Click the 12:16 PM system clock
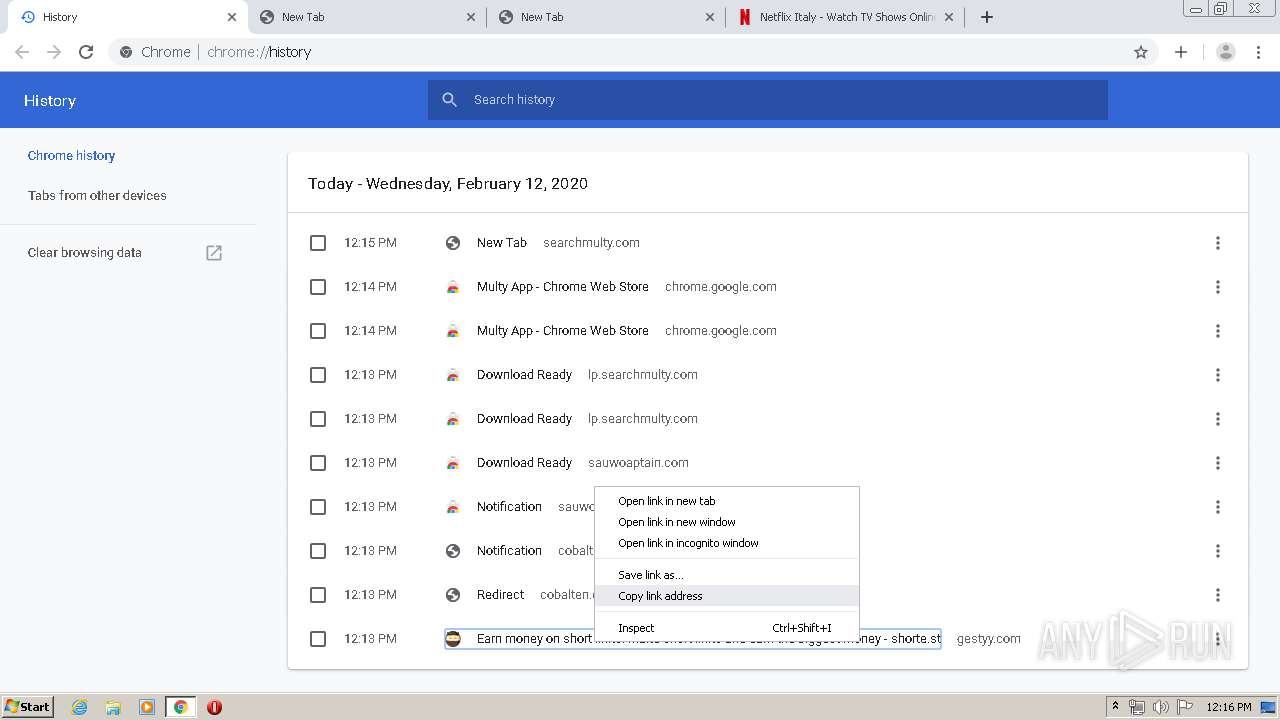Screen dimensions: 1280x720 coord(1229,707)
